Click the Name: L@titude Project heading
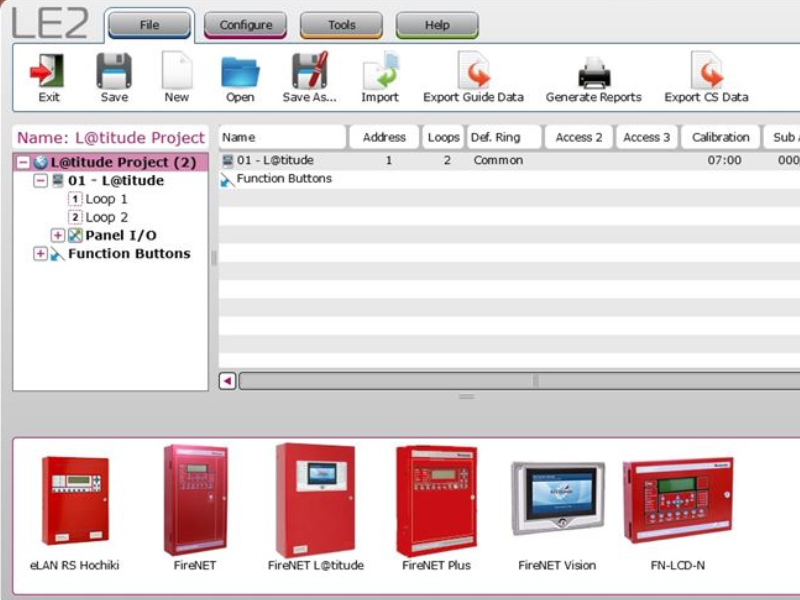800x600 pixels. tap(111, 138)
